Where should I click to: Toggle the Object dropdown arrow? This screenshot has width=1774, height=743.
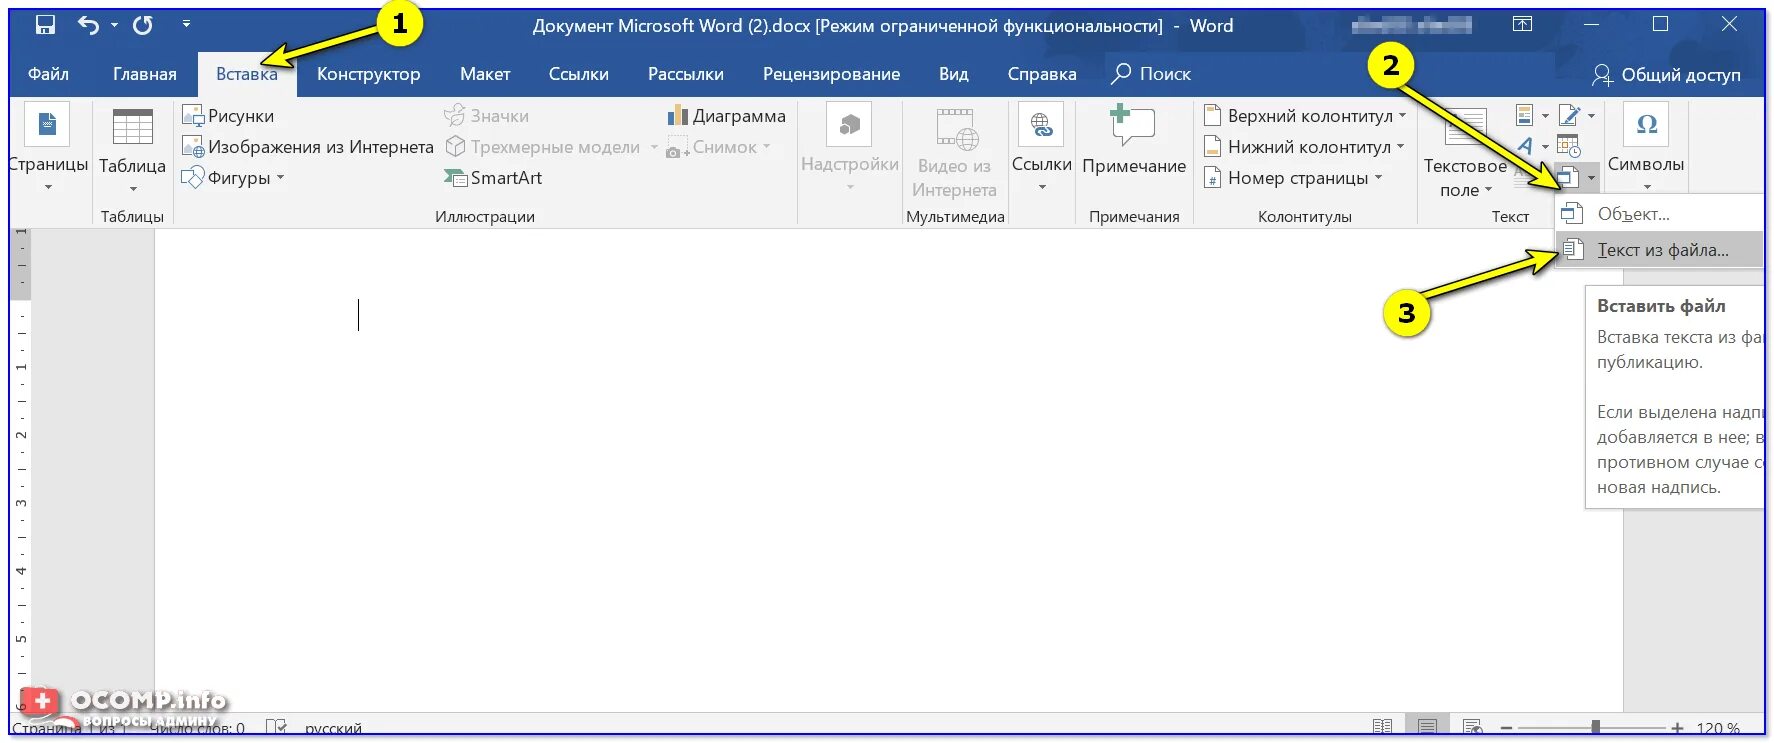pyautogui.click(x=1591, y=178)
